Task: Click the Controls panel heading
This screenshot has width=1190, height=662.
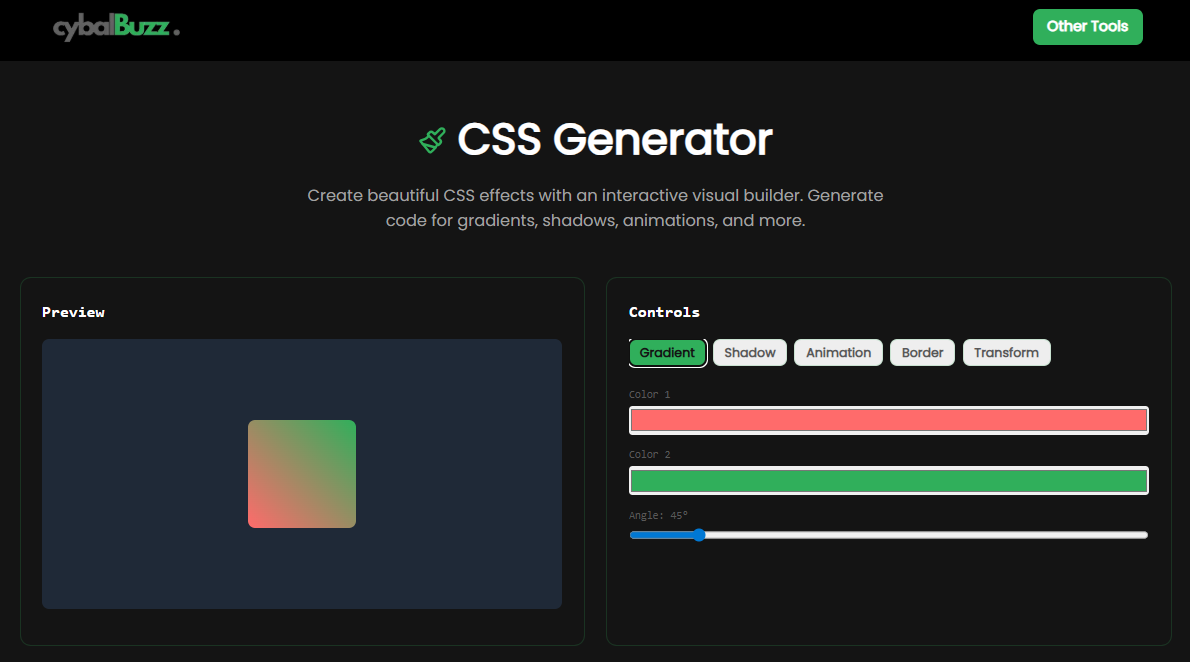Action: 664,311
